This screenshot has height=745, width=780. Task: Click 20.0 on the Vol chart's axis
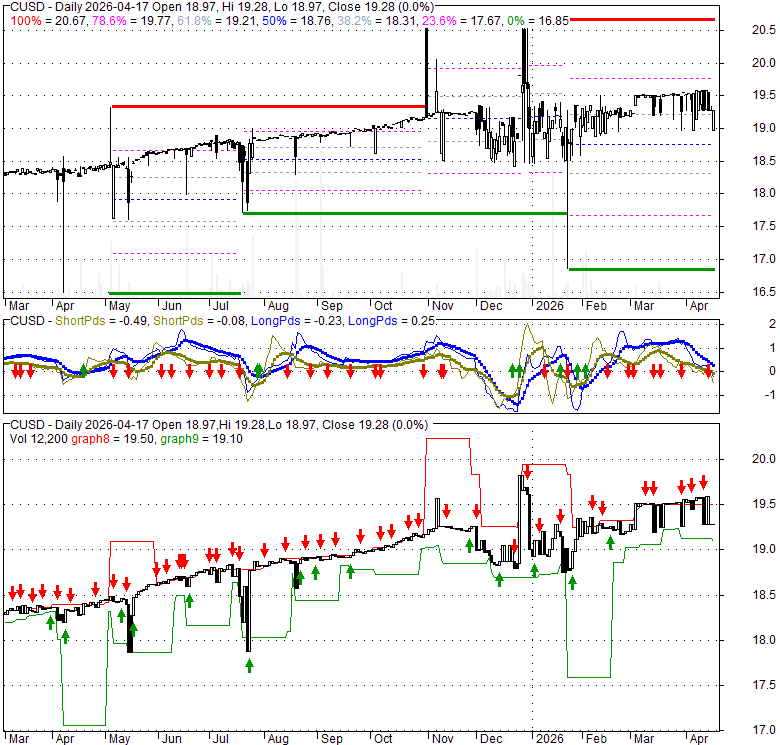(x=763, y=459)
